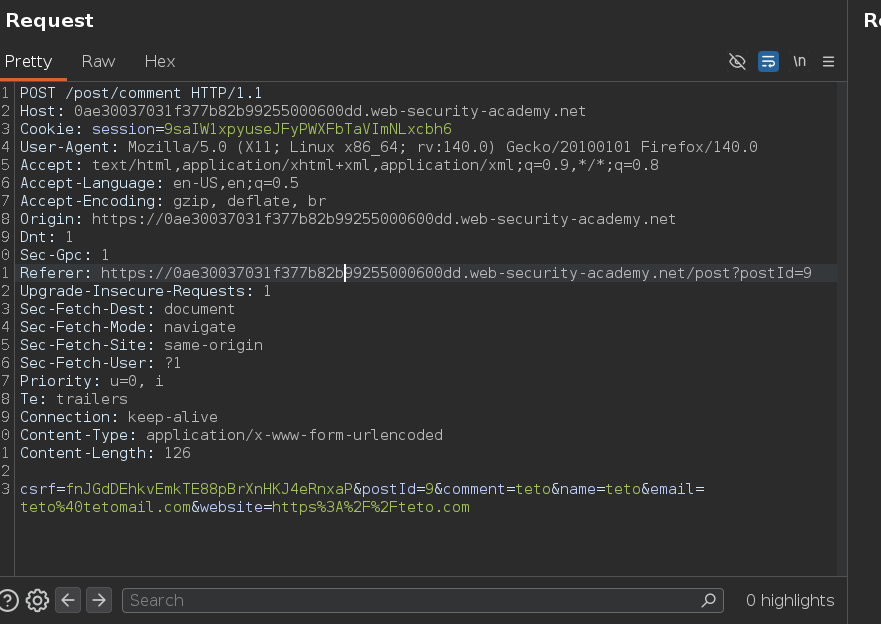Click the session cookie value 9saIW1xpyuseJFyPWXFbTaVImNLxcbh6
881x624 pixels.
click(x=308, y=129)
